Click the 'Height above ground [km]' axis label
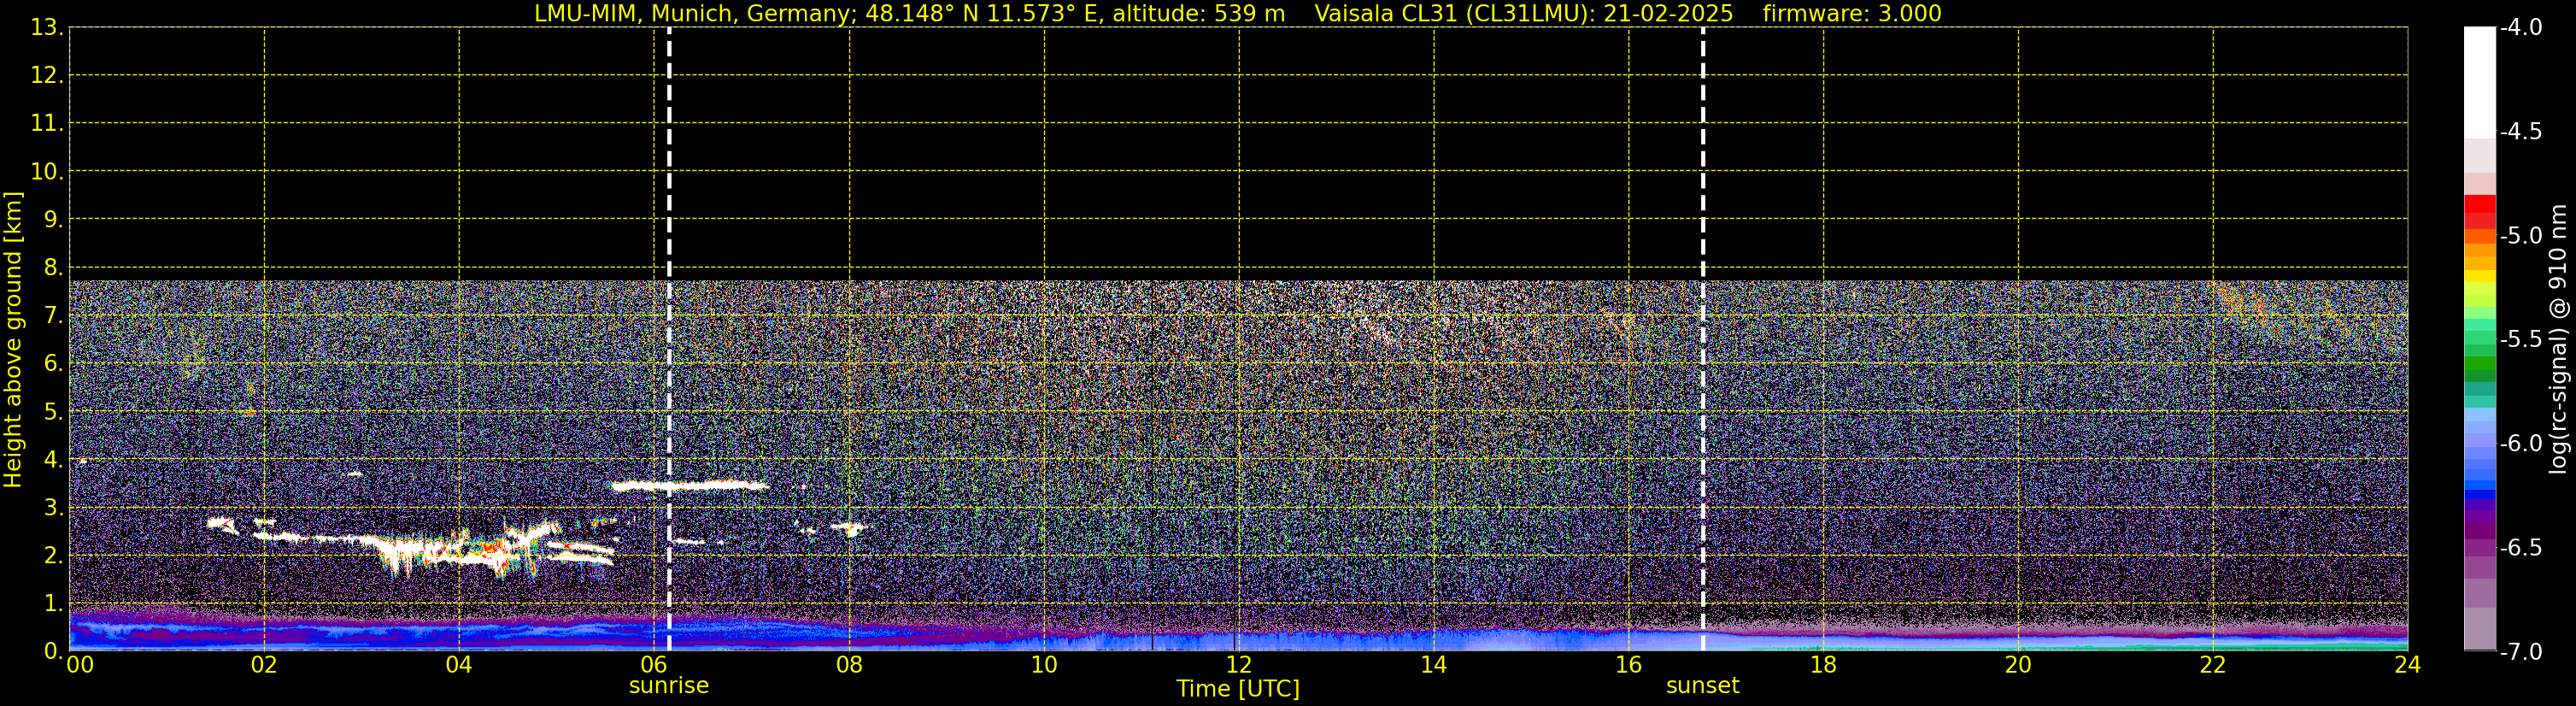This screenshot has height=706, width=2576. tap(13, 340)
